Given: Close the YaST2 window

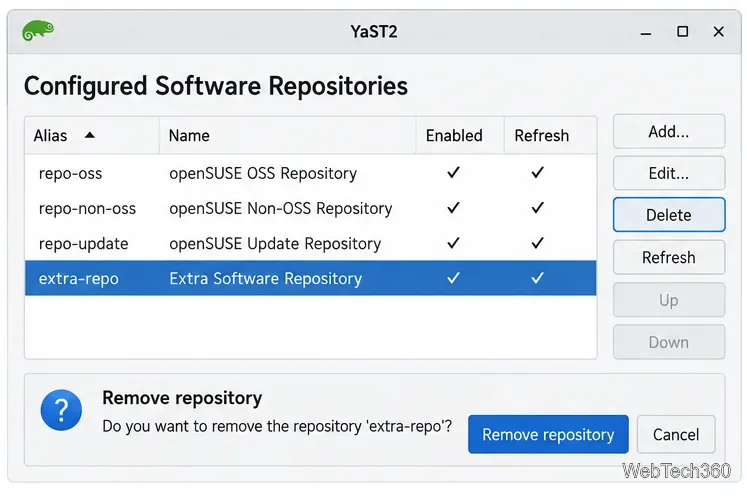Looking at the screenshot, I should [x=718, y=31].
